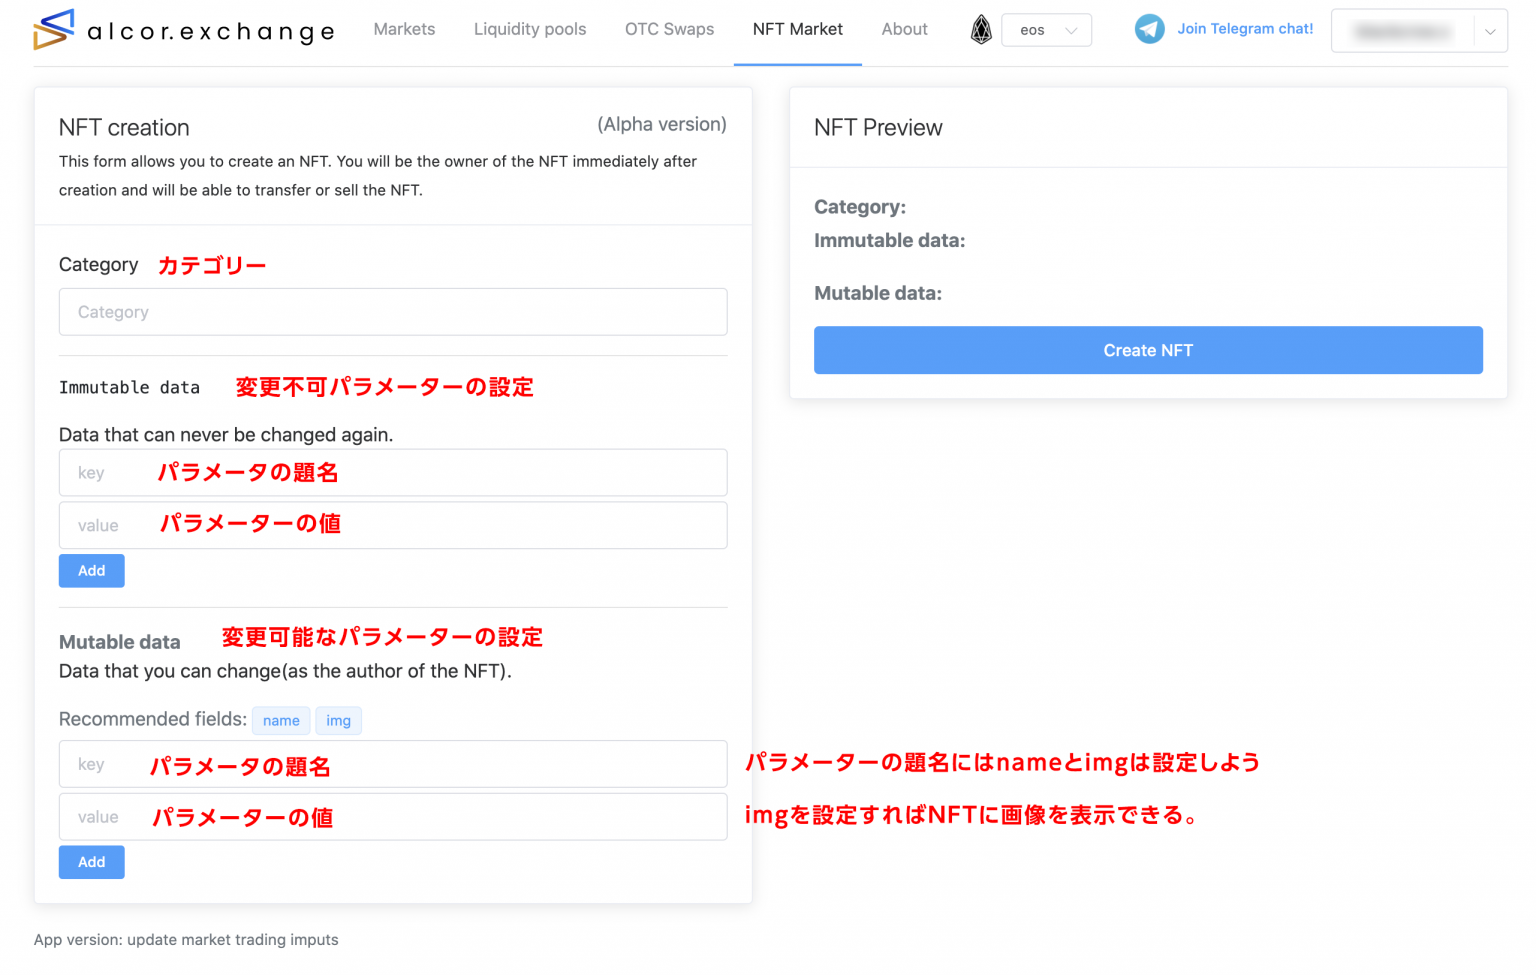Click the EOS blockchain icon
1536x975 pixels.
[981, 29]
